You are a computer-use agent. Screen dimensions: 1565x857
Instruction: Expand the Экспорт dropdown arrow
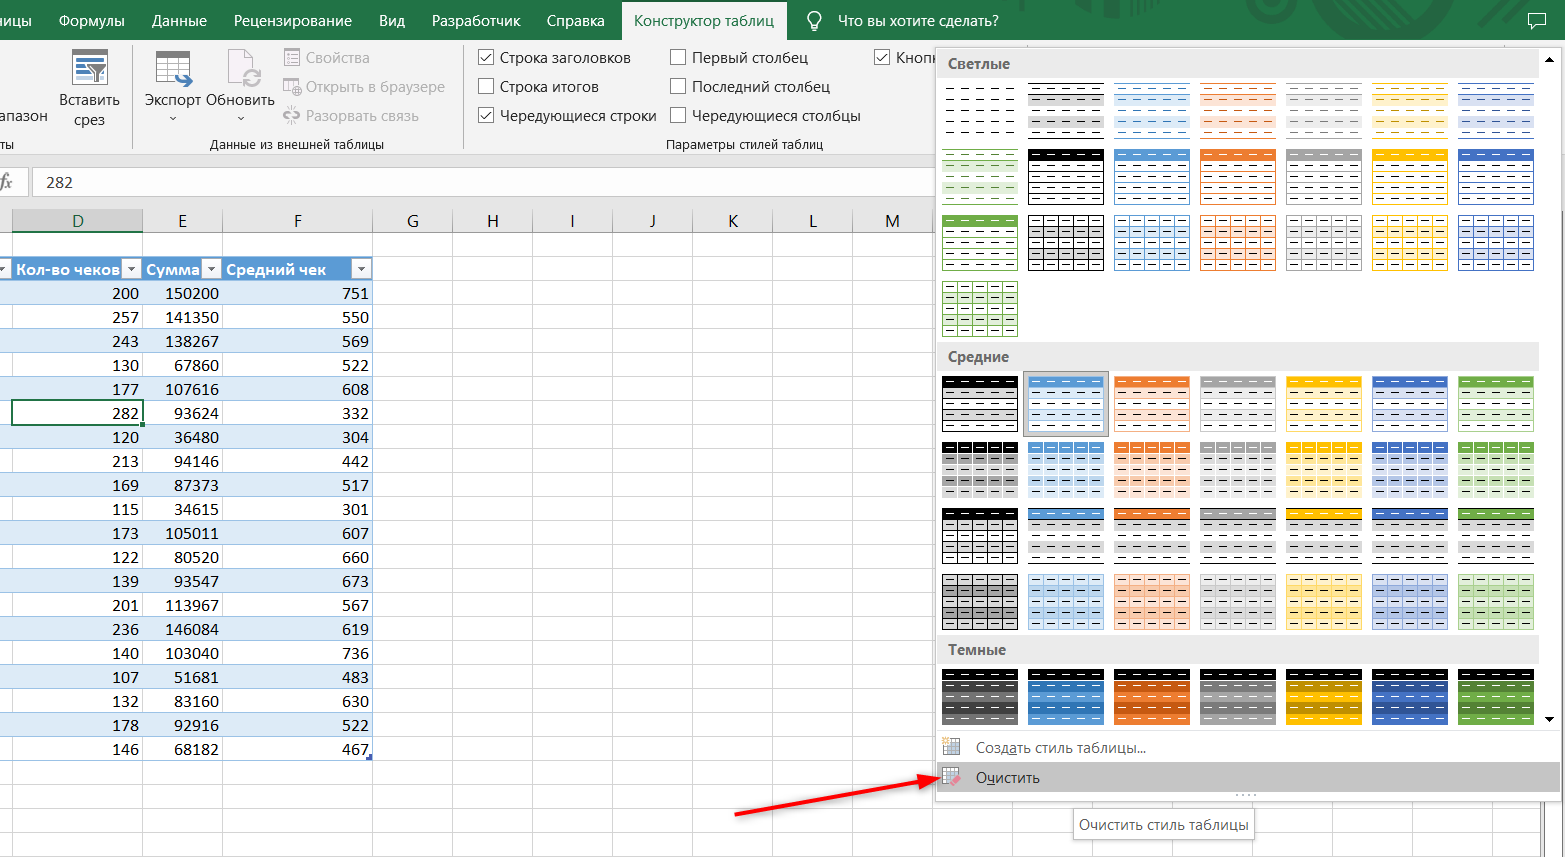point(173,119)
